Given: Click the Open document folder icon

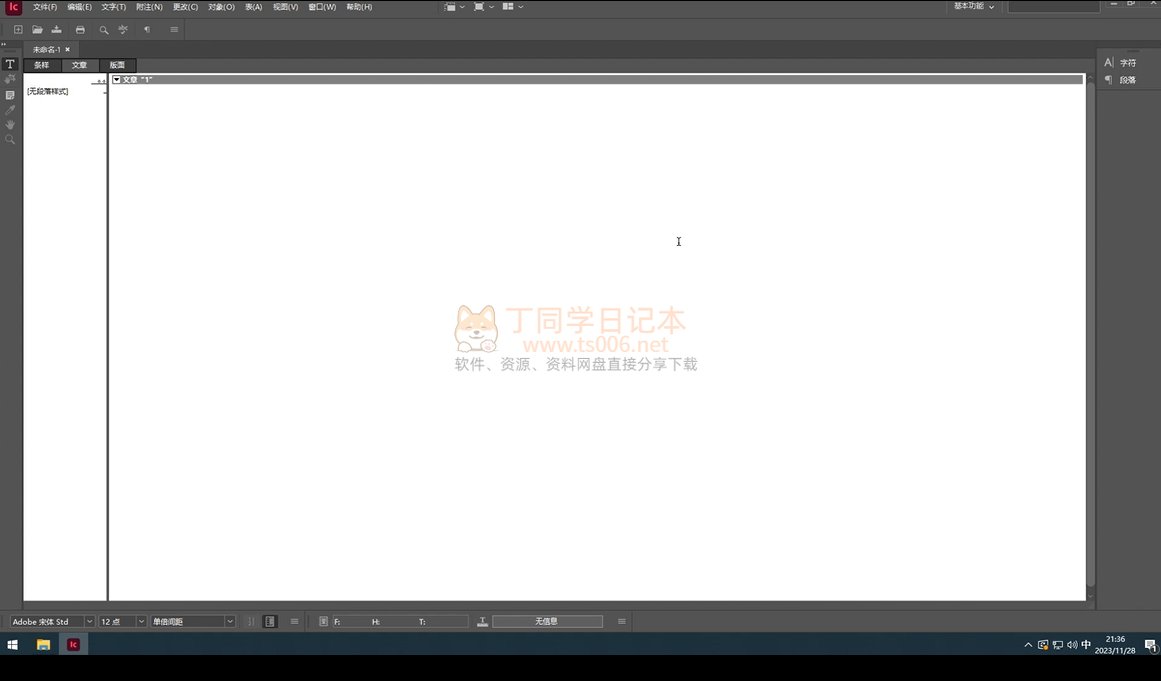Looking at the screenshot, I should [37, 30].
